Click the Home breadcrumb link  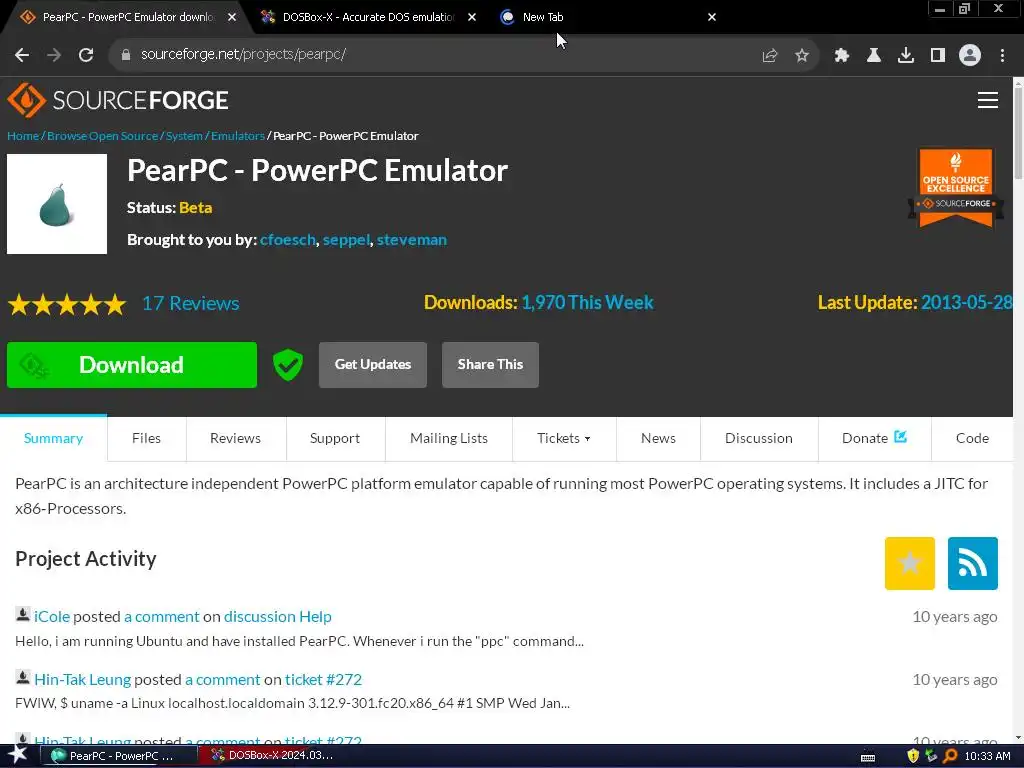coord(23,136)
